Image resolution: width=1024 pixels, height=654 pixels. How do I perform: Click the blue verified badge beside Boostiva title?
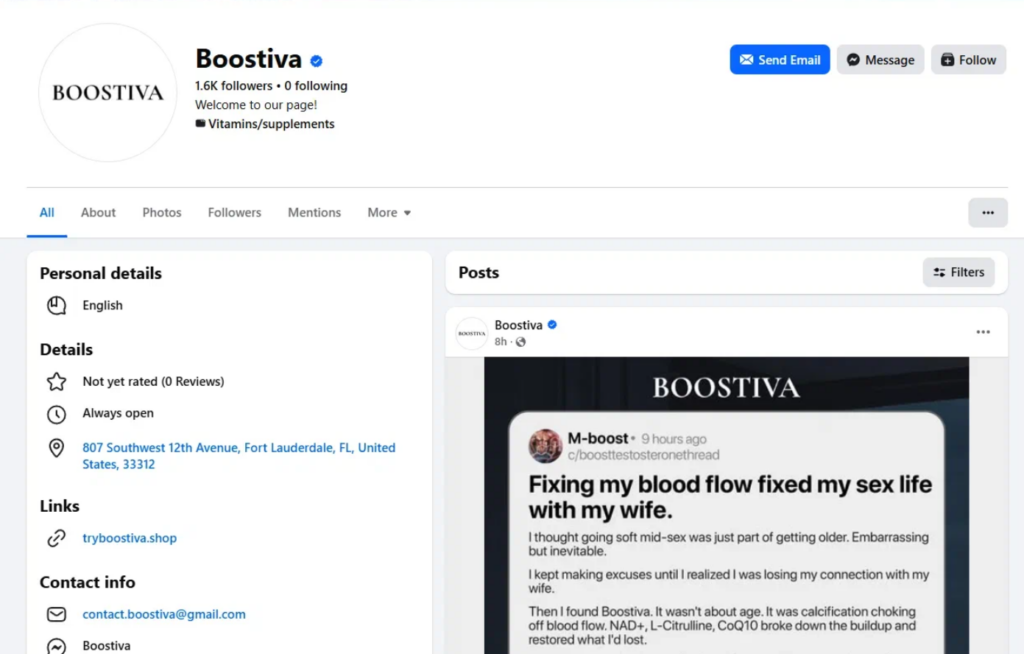[x=316, y=61]
